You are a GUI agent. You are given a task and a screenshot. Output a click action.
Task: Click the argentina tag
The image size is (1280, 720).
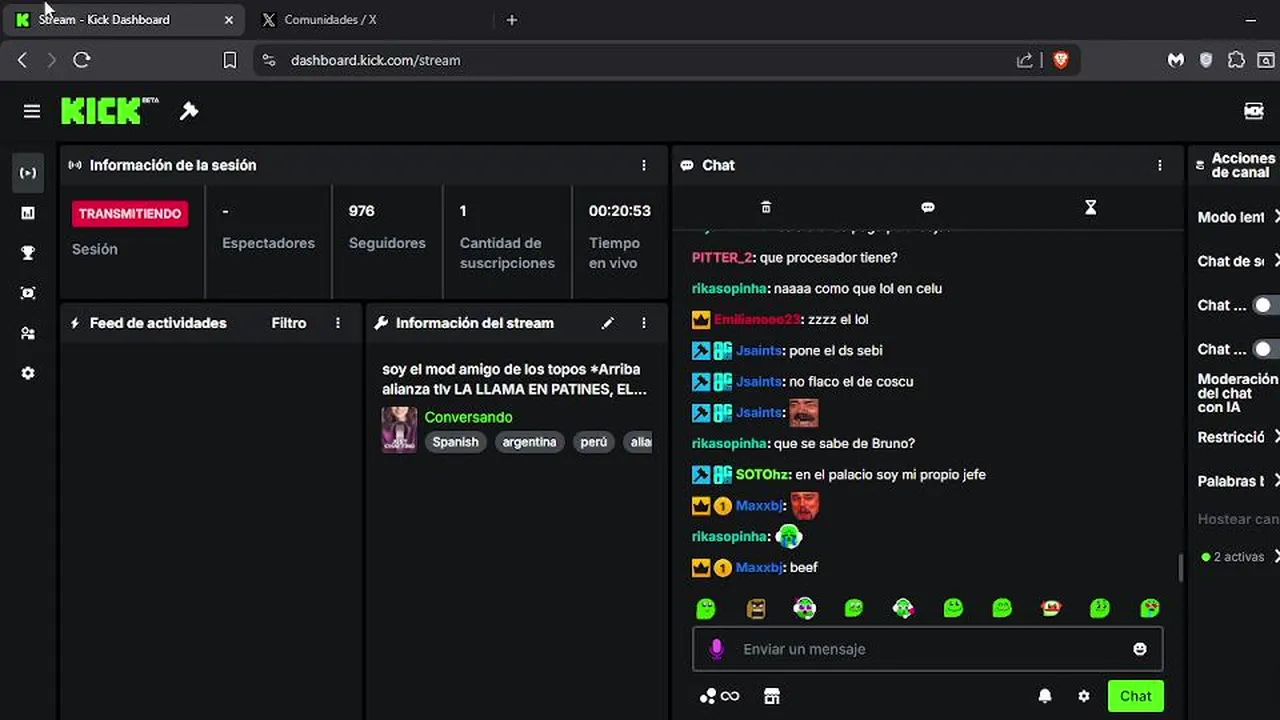click(529, 442)
